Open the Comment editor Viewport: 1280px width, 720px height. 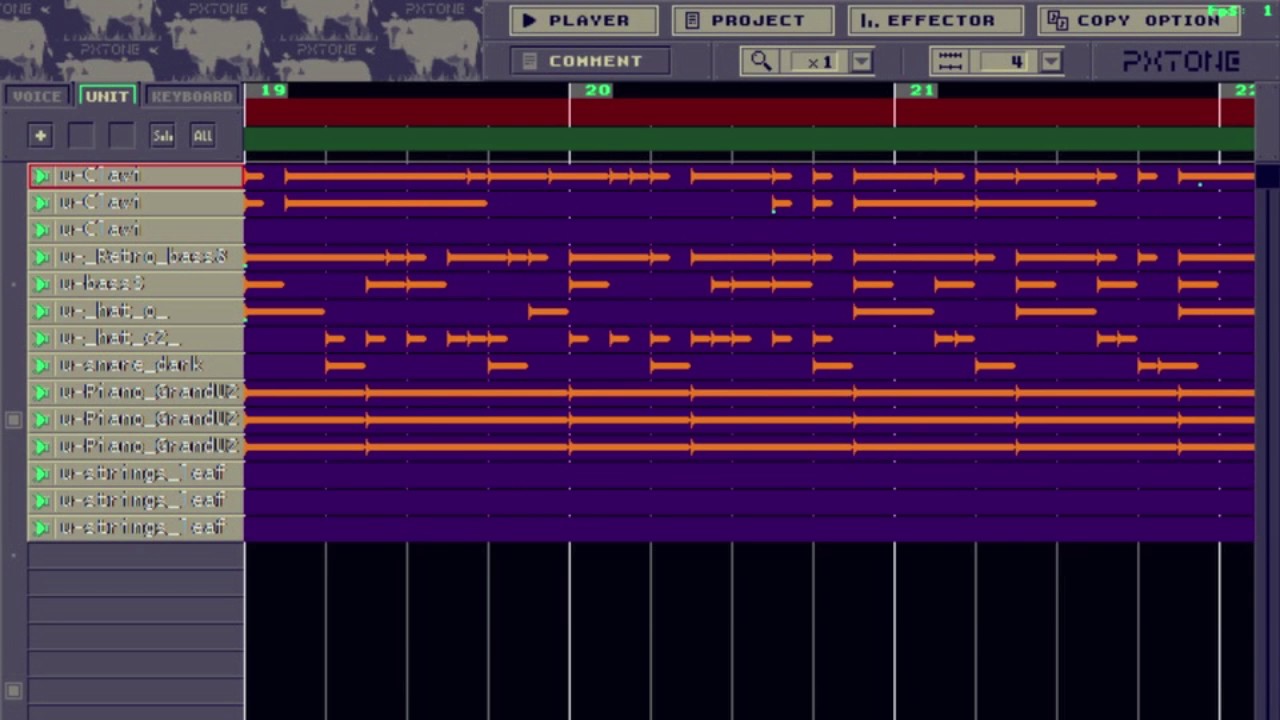point(590,61)
